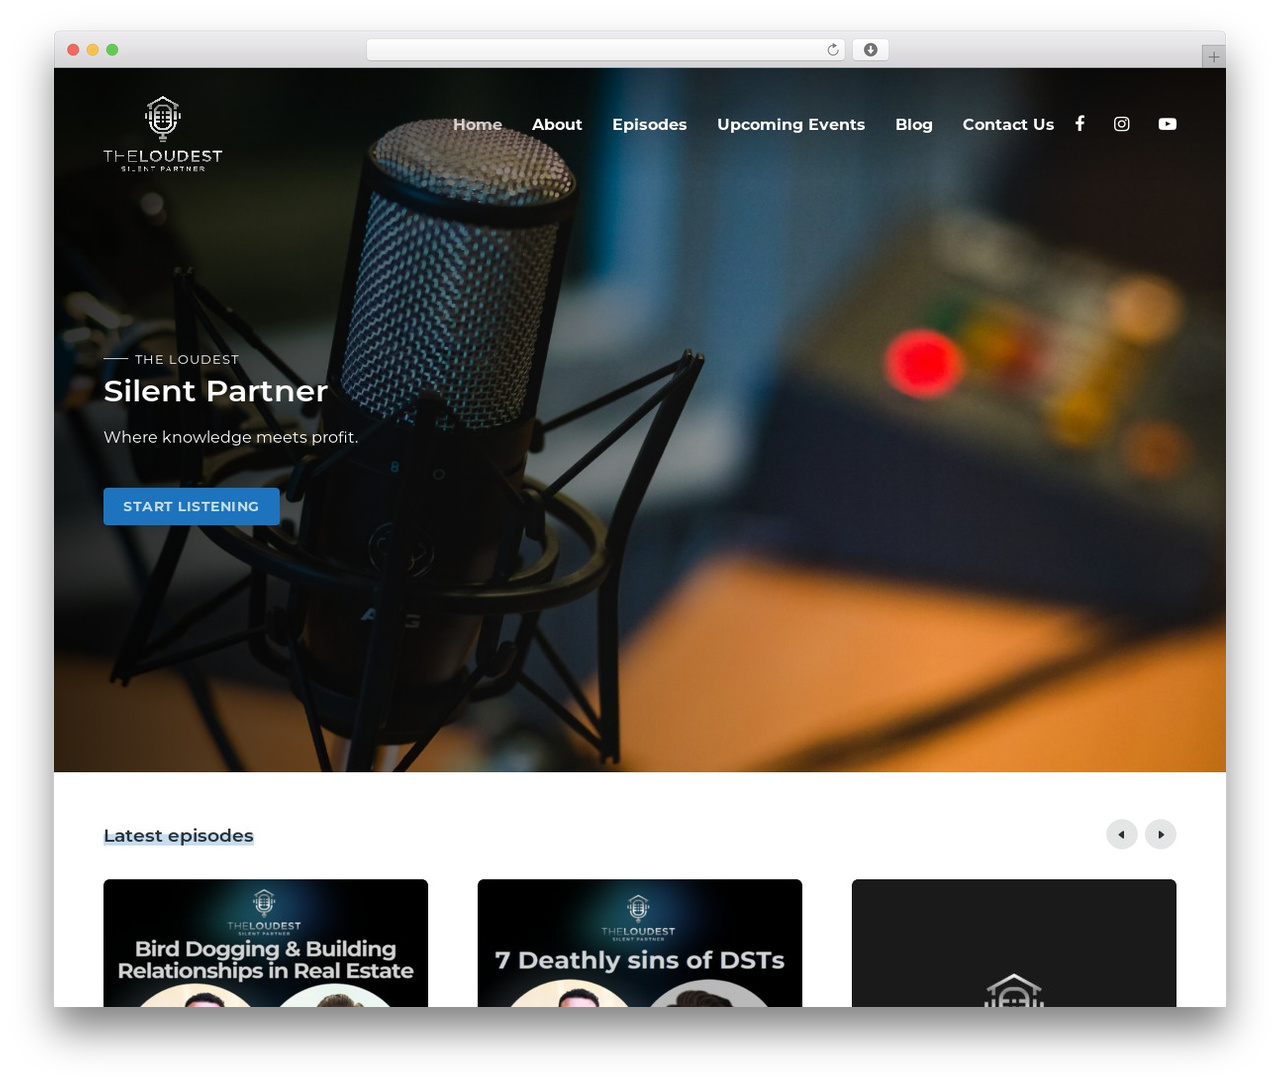Click the browser download icon
The width and height of the screenshot is (1280, 1084).
pyautogui.click(x=871, y=50)
